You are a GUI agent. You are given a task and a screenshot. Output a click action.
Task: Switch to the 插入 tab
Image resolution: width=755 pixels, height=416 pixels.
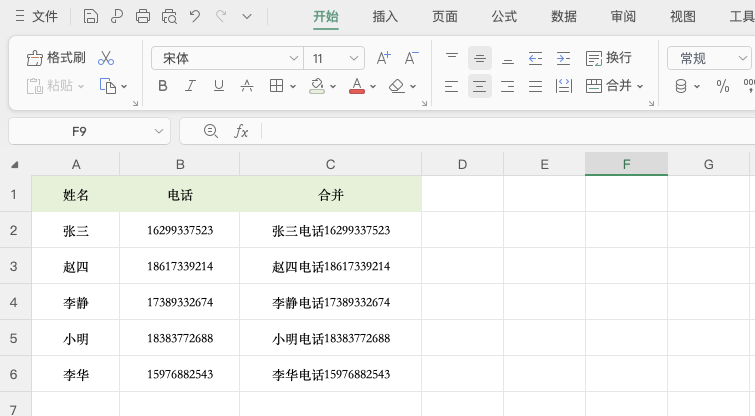(385, 16)
